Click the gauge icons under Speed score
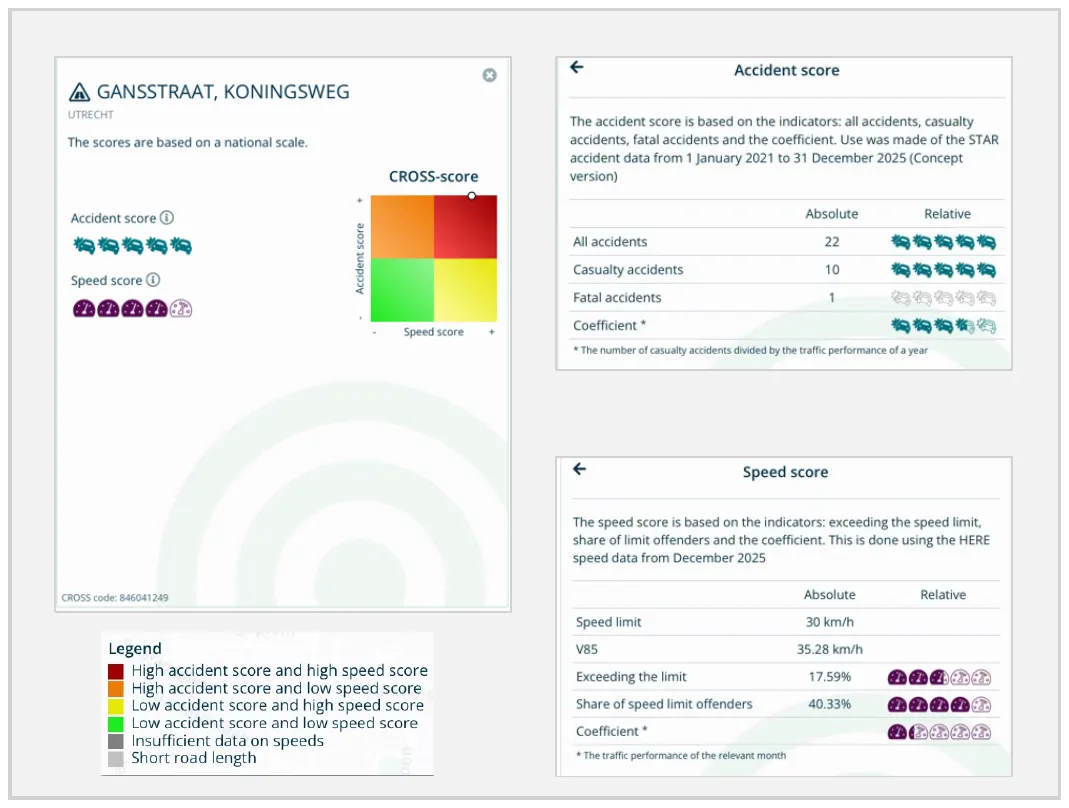 (132, 309)
